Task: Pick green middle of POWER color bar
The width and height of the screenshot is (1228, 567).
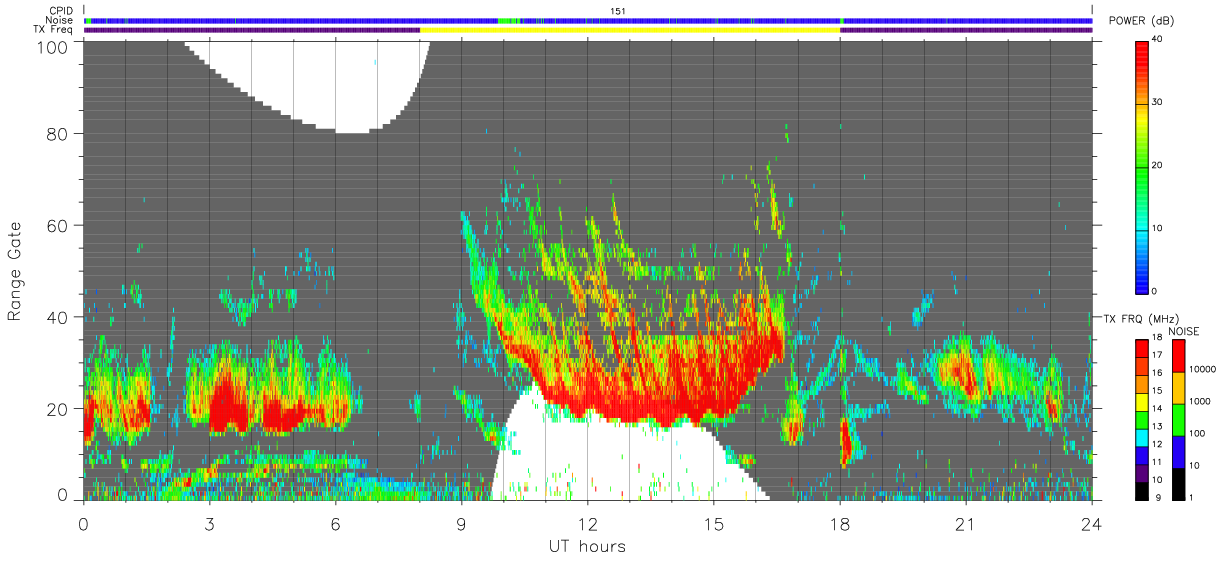Action: pyautogui.click(x=1142, y=165)
